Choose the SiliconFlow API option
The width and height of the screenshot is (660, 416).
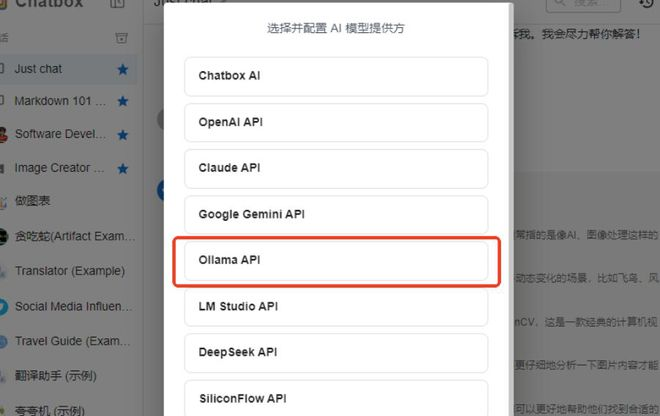coord(336,398)
